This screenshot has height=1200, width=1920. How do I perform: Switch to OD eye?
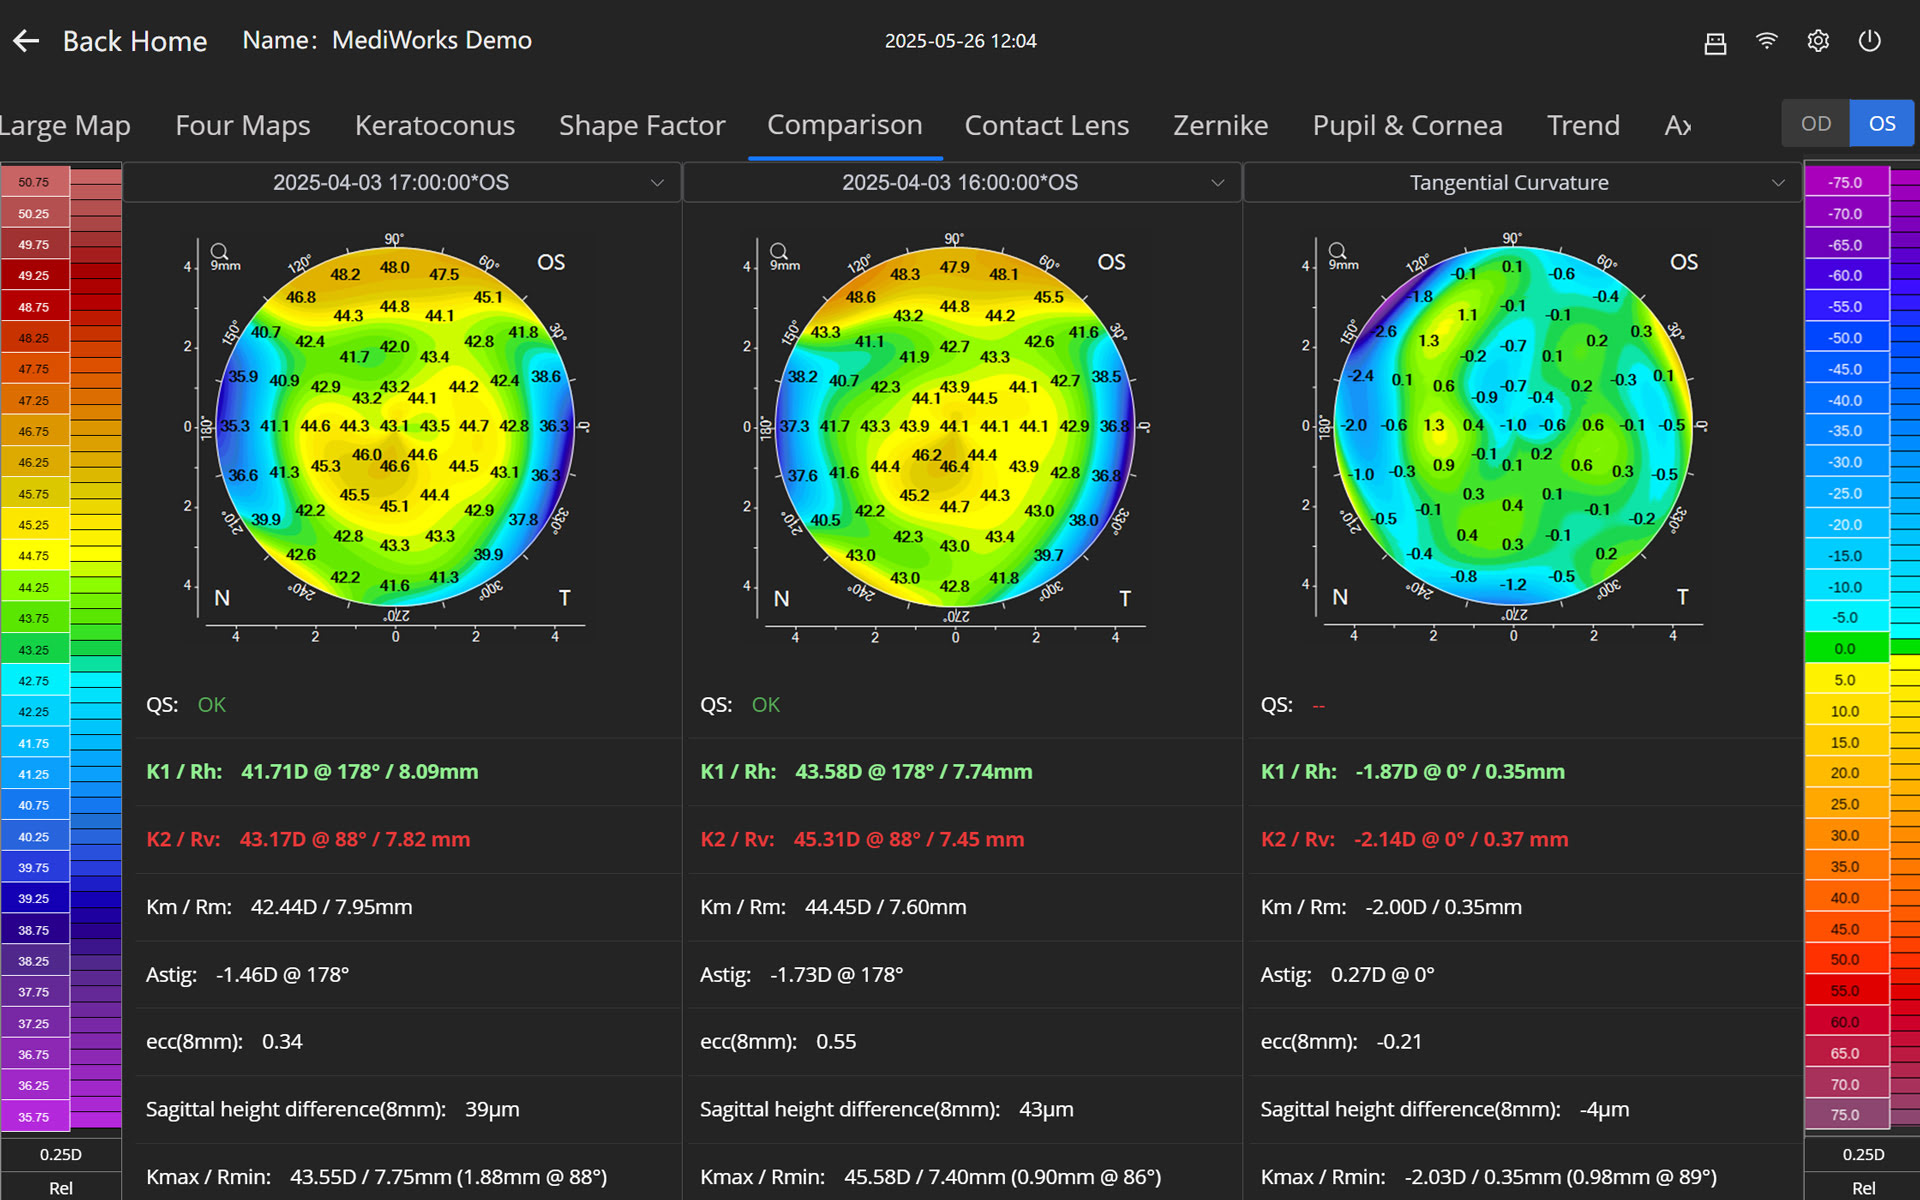coord(1815,124)
